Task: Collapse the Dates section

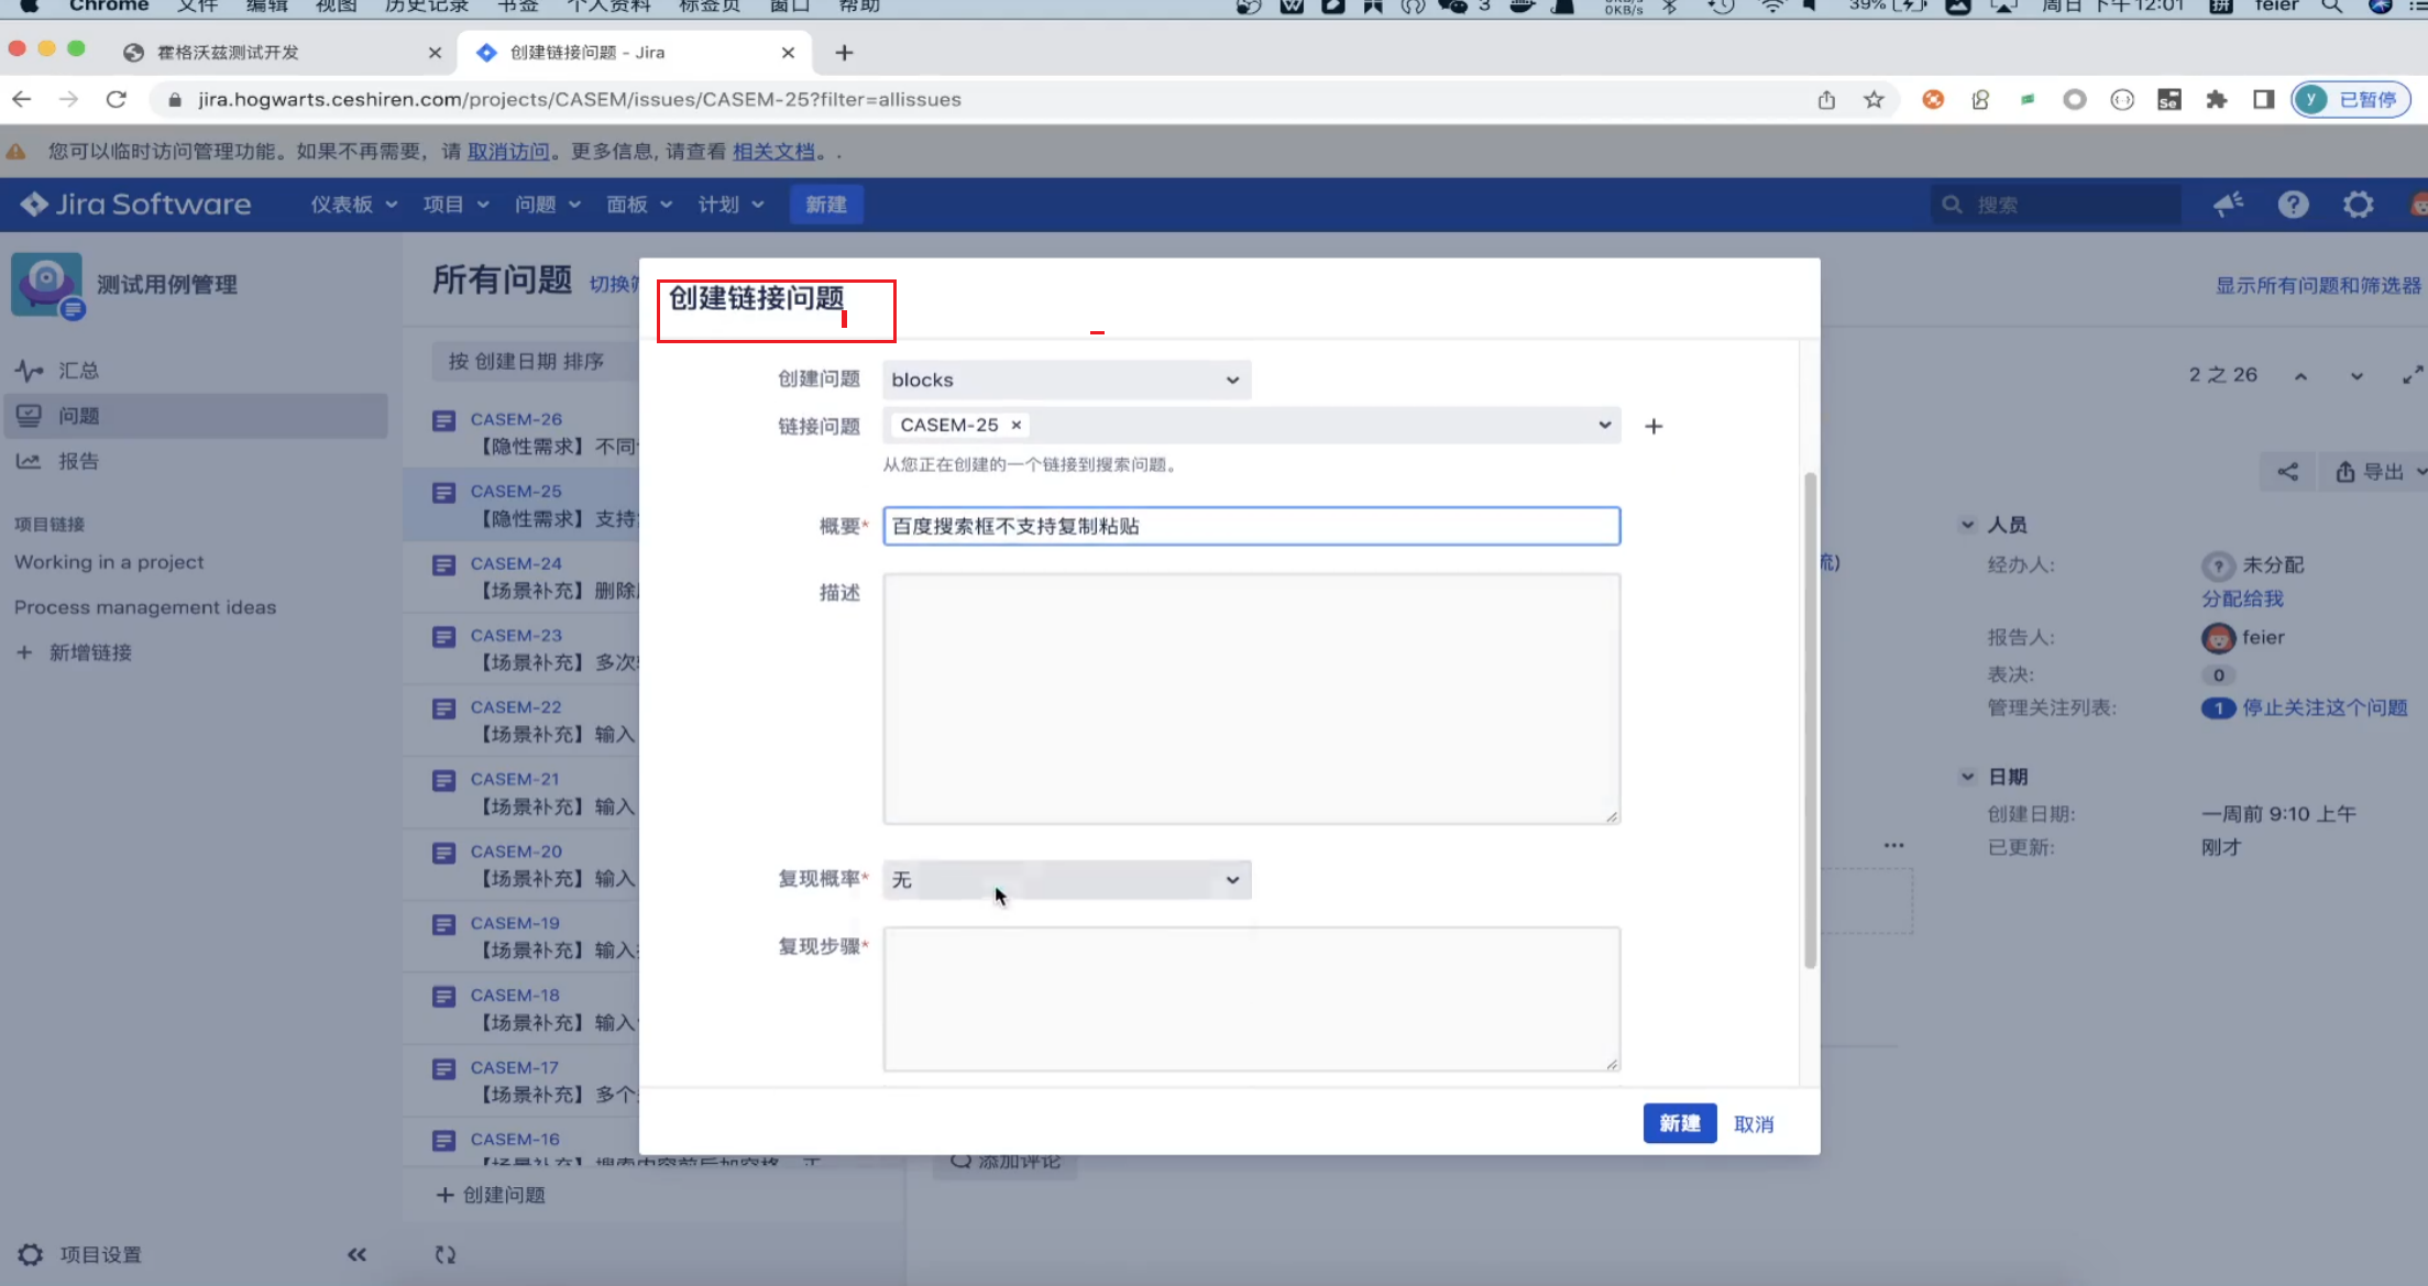Action: 1967,776
